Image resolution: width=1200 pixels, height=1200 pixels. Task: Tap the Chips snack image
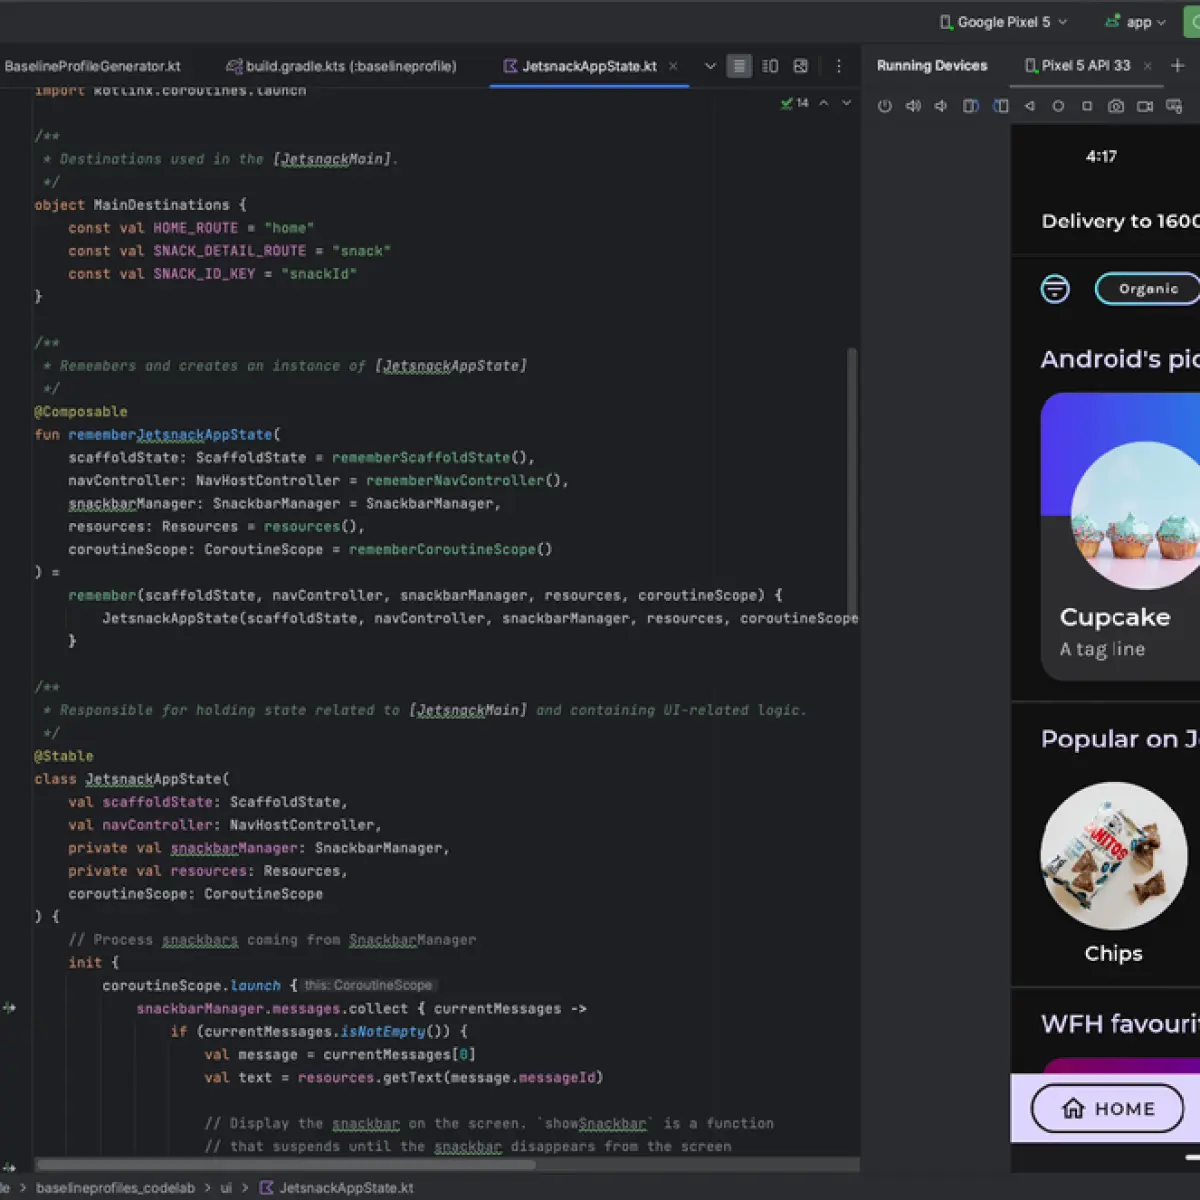(1113, 856)
